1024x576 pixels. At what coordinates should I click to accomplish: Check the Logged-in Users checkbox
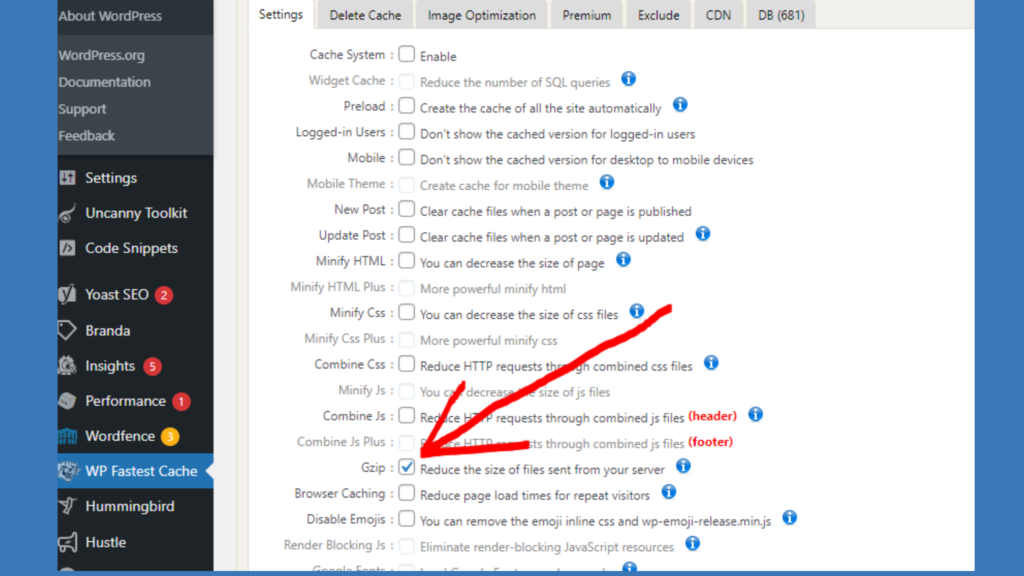click(407, 131)
